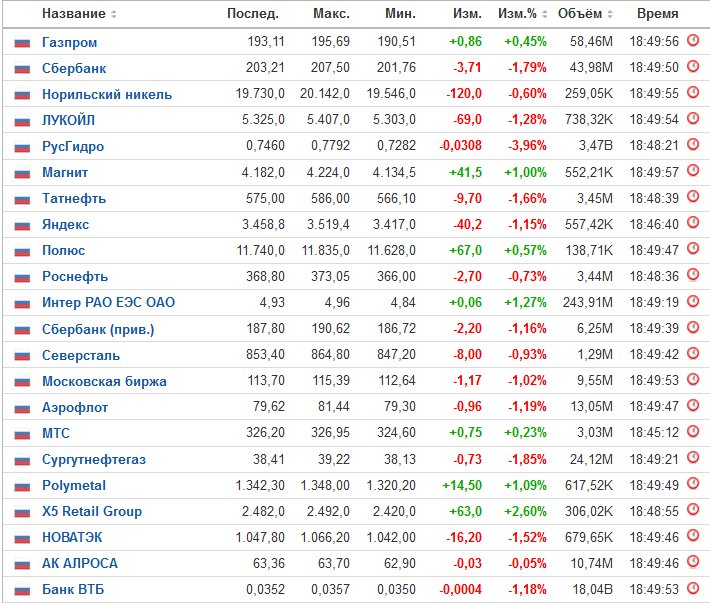The image size is (710, 603).
Task: Click the clock icon in Роснефть row
Action: [x=693, y=275]
